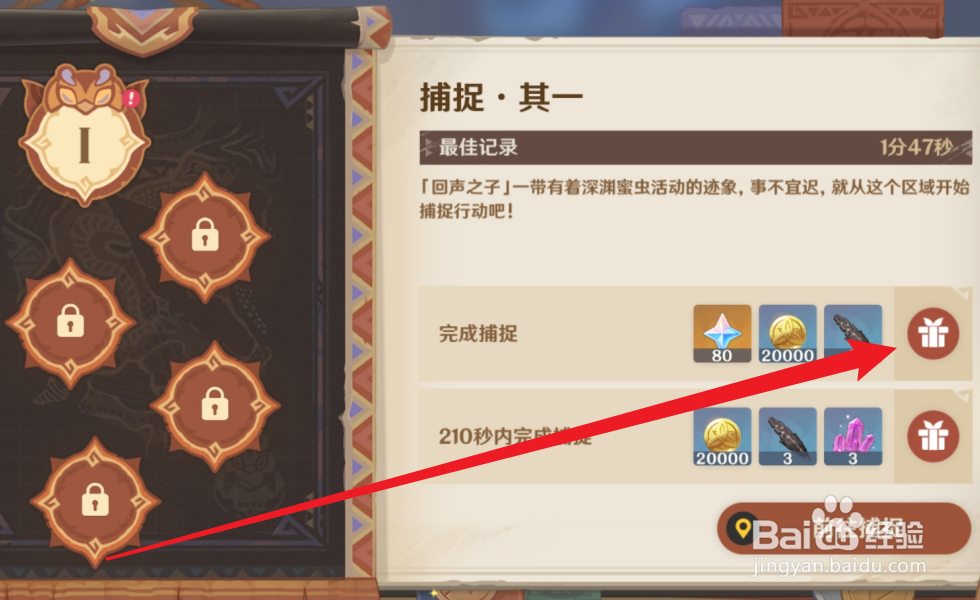Image resolution: width=980 pixels, height=600 pixels.
Task: Claim gift reward for 210秒内完成捕捉
Action: [933, 436]
